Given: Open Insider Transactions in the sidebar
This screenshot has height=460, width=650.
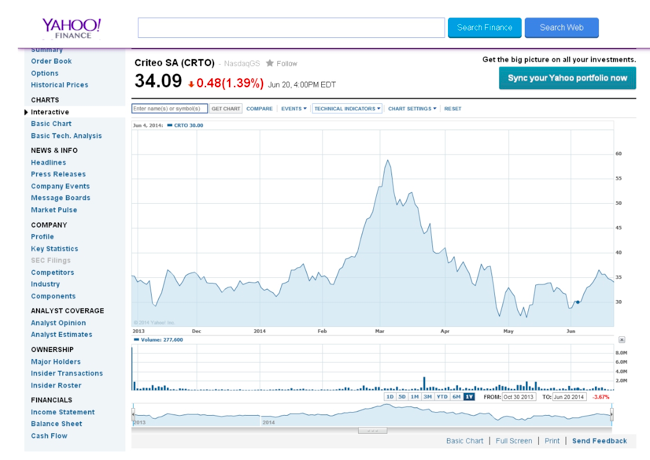Looking at the screenshot, I should click(x=67, y=373).
